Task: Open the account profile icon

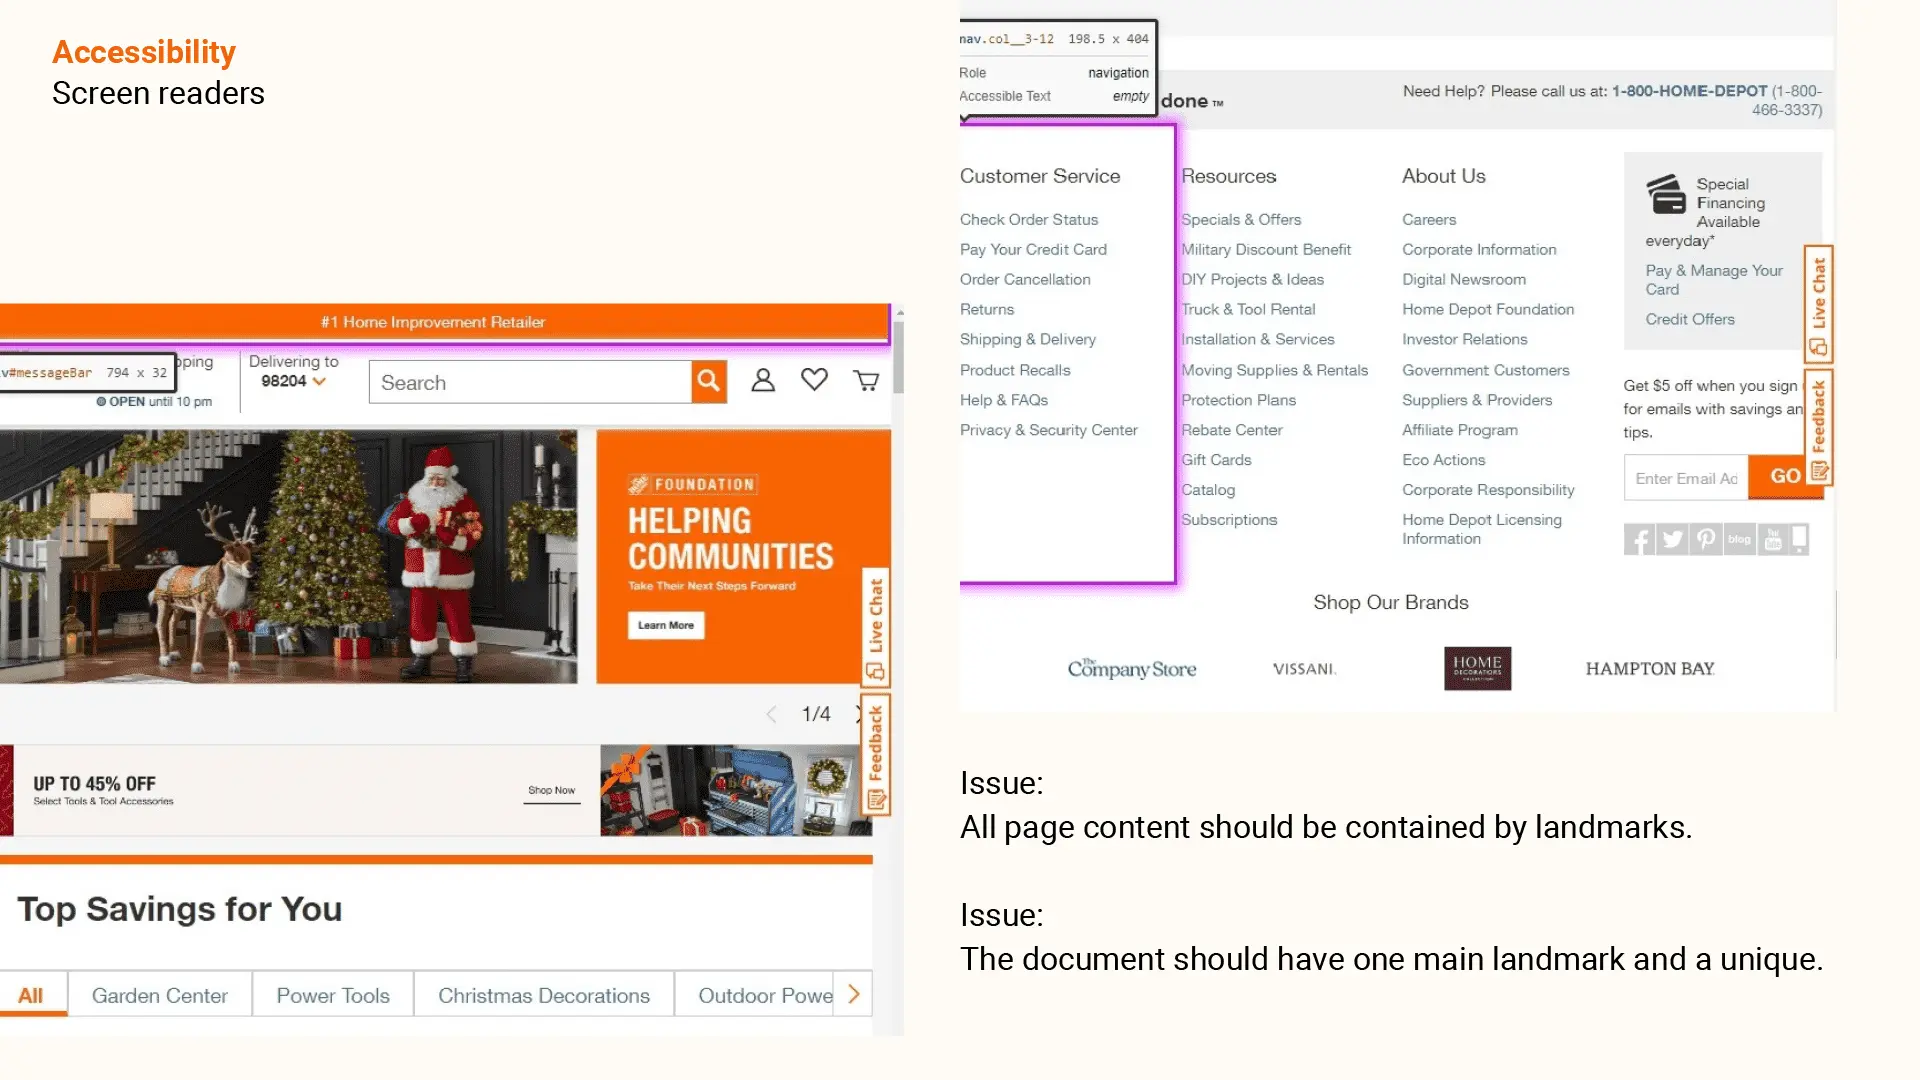Action: tap(763, 380)
